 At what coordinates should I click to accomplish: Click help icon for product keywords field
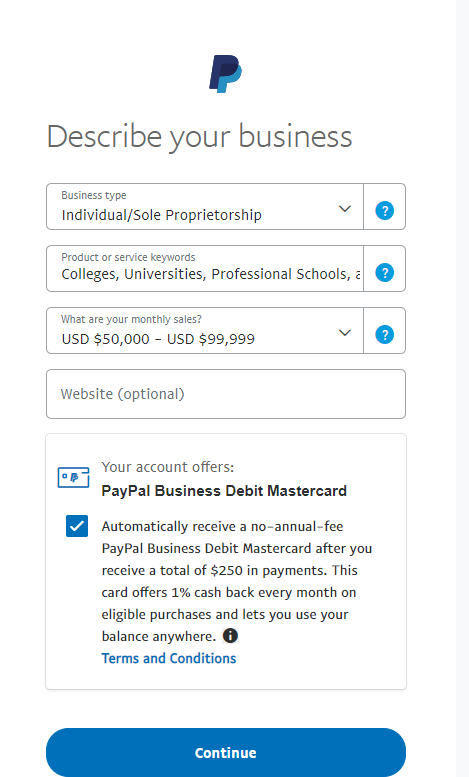[385, 273]
